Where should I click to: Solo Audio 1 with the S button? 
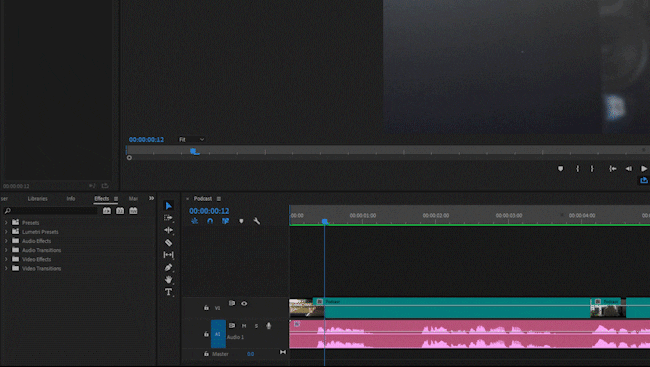click(x=256, y=326)
